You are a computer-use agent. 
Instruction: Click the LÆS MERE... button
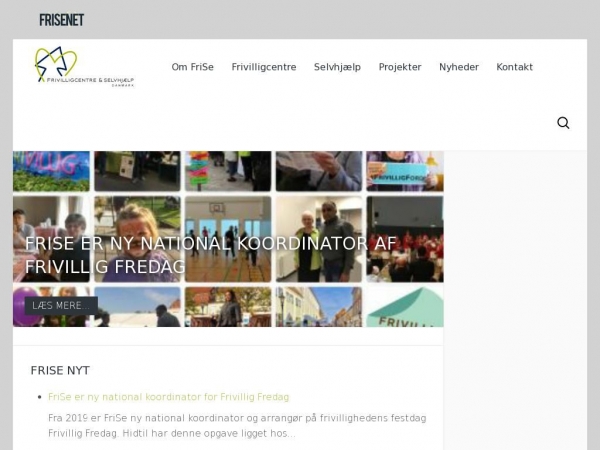(61, 305)
